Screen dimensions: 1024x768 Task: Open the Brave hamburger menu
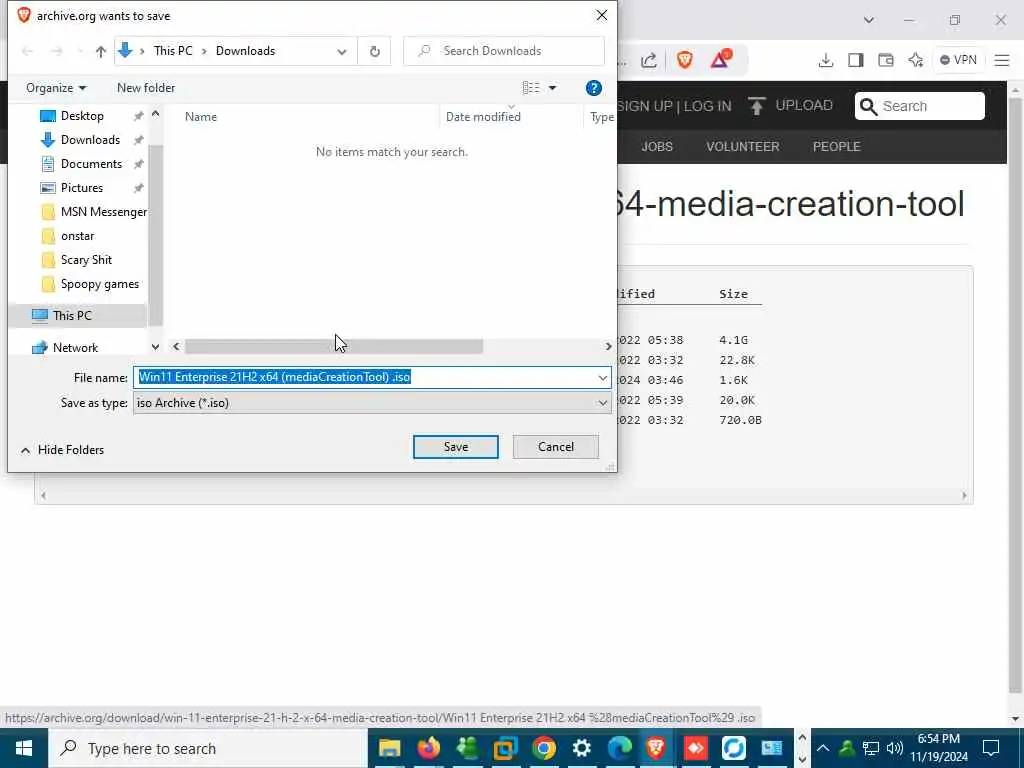(x=1002, y=61)
